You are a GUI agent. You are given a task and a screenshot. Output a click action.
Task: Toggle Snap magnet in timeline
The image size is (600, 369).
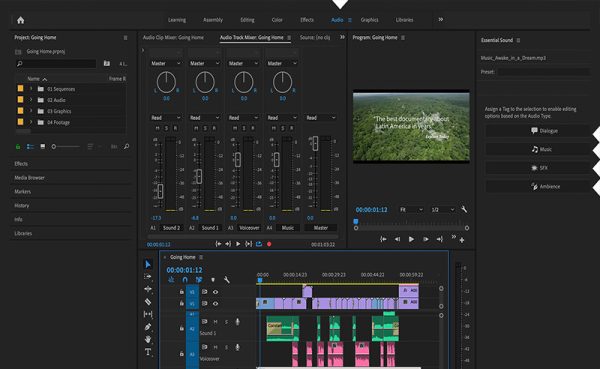[185, 280]
